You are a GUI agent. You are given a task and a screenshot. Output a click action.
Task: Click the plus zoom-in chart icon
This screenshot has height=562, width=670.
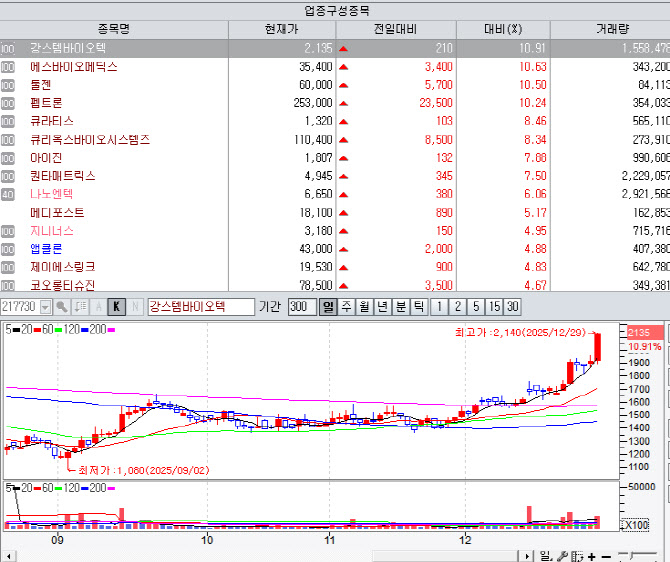click(593, 556)
